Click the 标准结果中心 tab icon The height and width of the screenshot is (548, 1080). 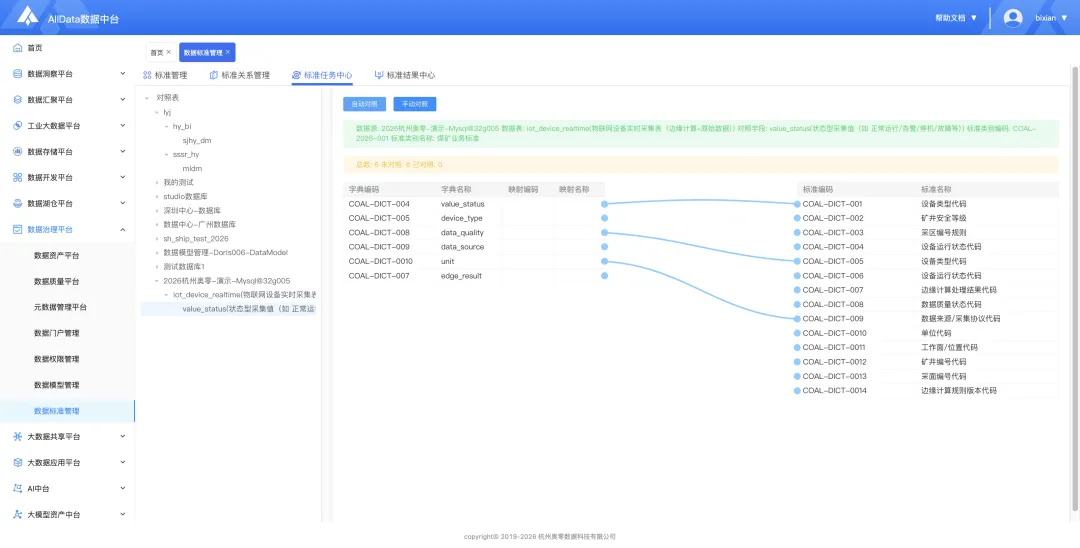pos(379,75)
